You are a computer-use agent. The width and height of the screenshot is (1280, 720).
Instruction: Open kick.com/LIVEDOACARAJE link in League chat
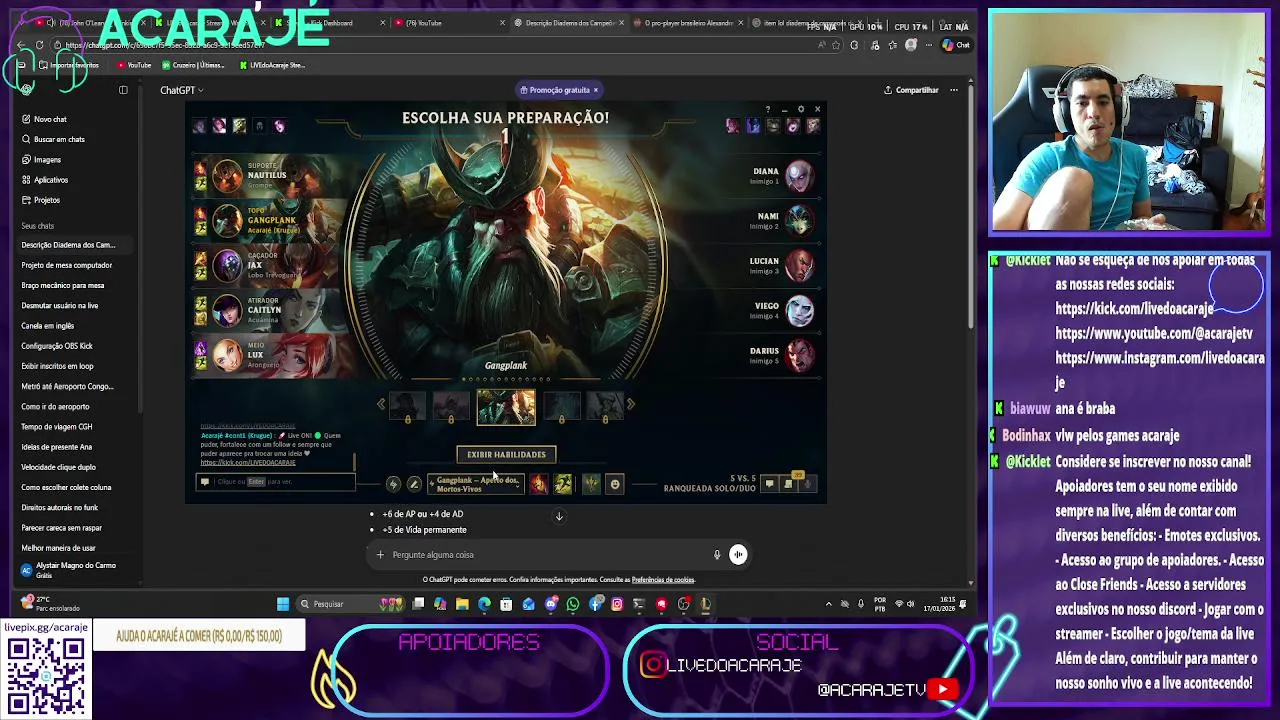(248, 462)
